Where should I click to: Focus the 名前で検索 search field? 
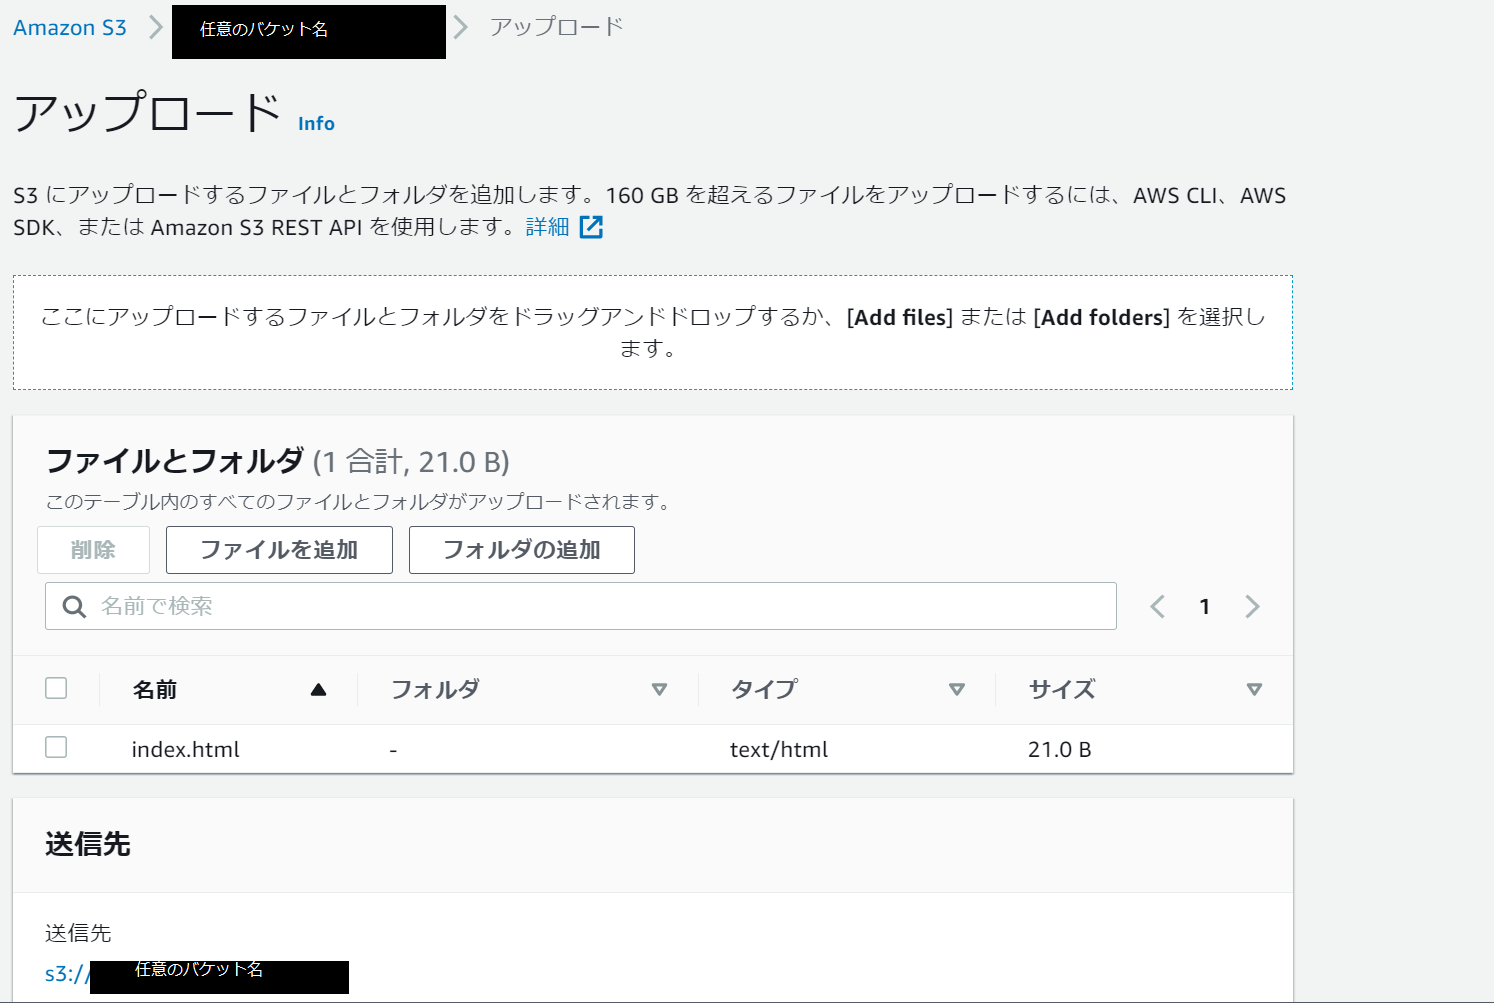(581, 606)
